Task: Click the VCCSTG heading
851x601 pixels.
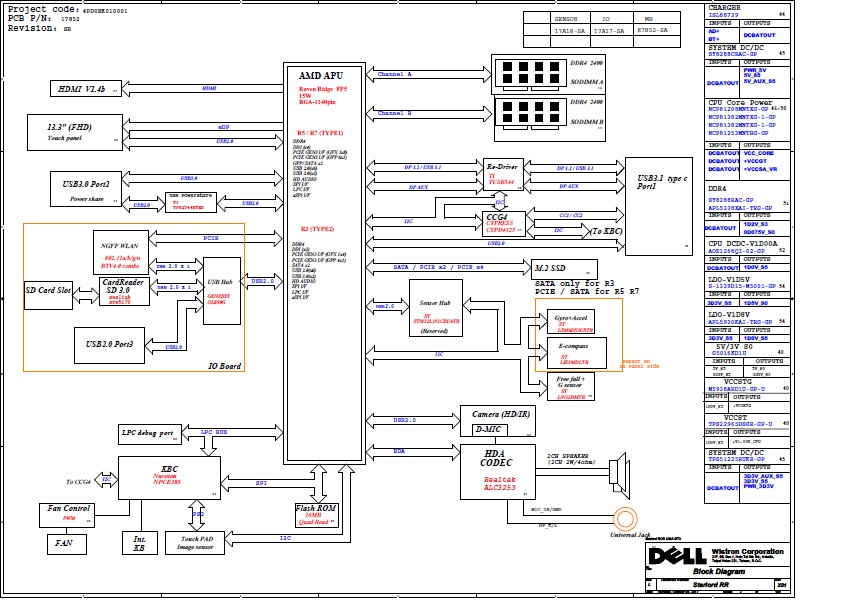Action: pyautogui.click(x=738, y=382)
